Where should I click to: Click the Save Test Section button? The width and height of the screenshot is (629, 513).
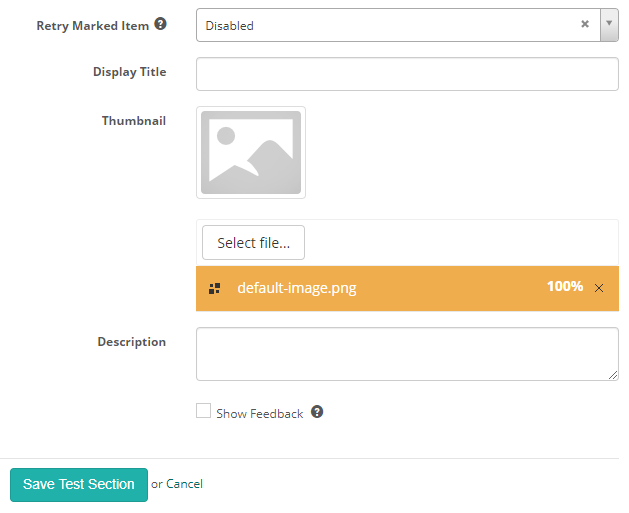tap(79, 485)
